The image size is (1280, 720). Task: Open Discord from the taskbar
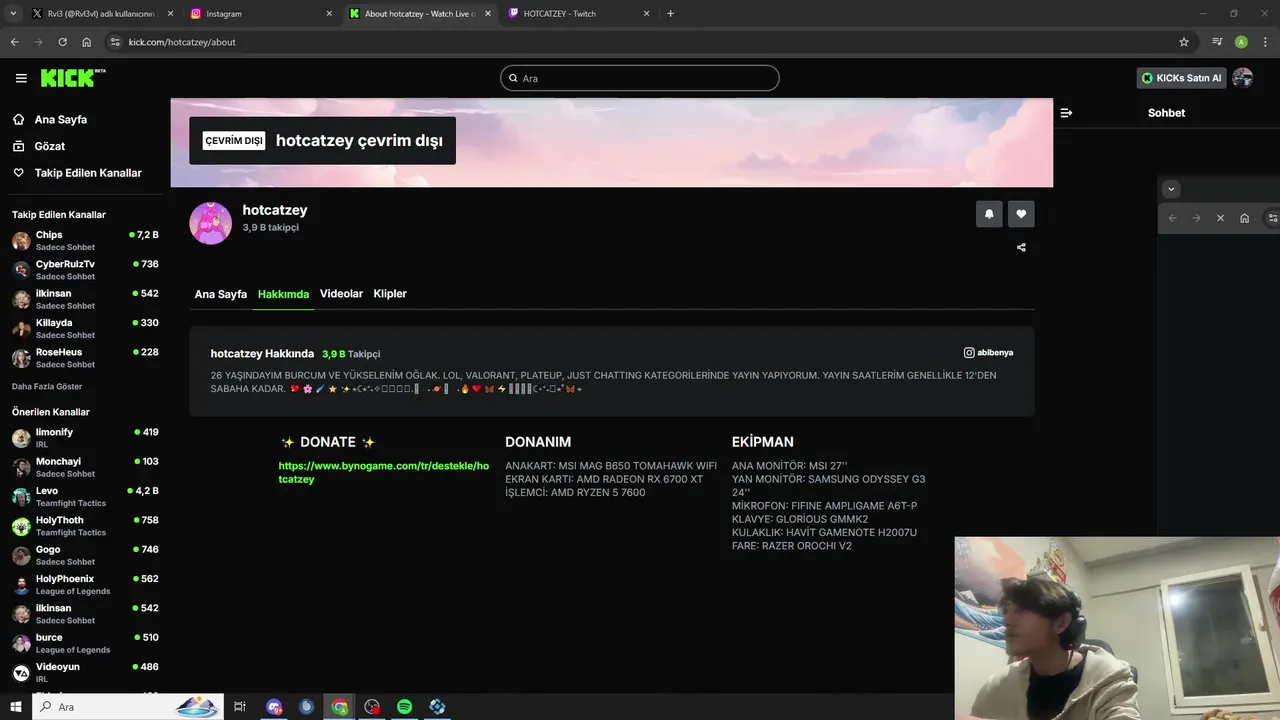[x=275, y=707]
